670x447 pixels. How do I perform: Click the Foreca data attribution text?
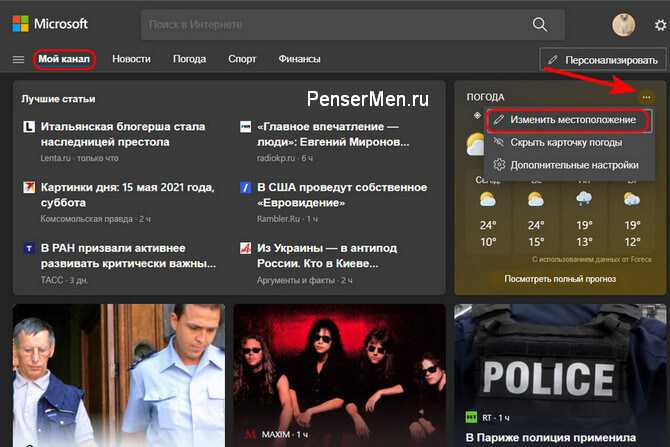[591, 259]
